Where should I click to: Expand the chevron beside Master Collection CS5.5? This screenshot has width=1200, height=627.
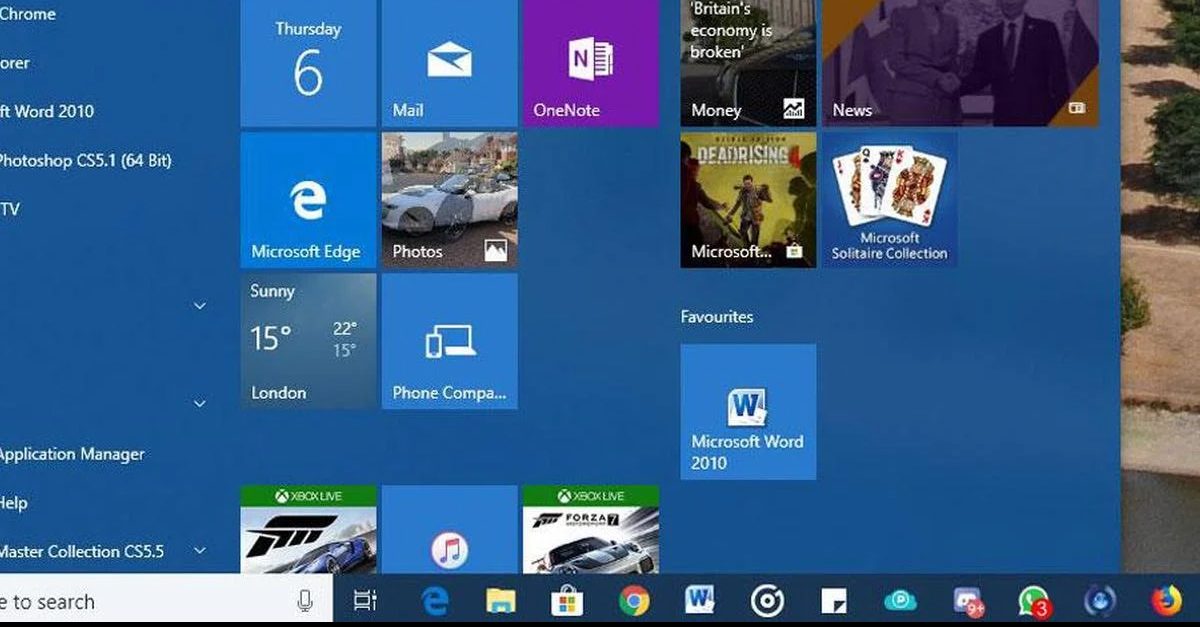(x=199, y=549)
